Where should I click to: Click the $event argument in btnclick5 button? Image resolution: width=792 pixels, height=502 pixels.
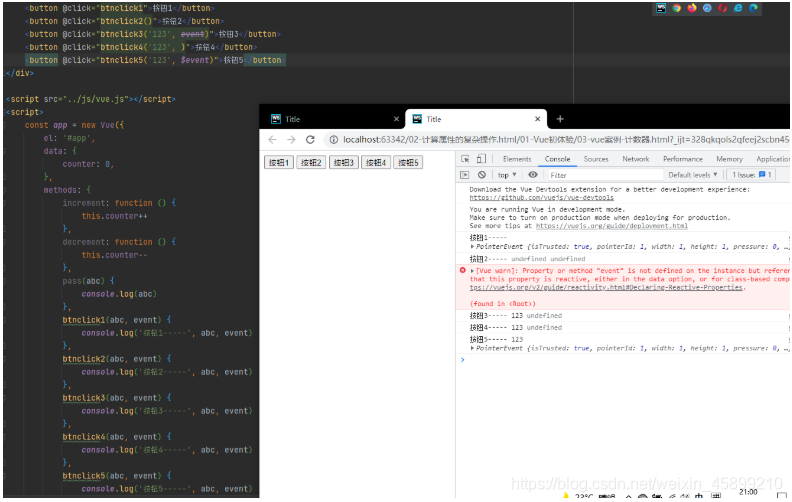click(x=194, y=60)
